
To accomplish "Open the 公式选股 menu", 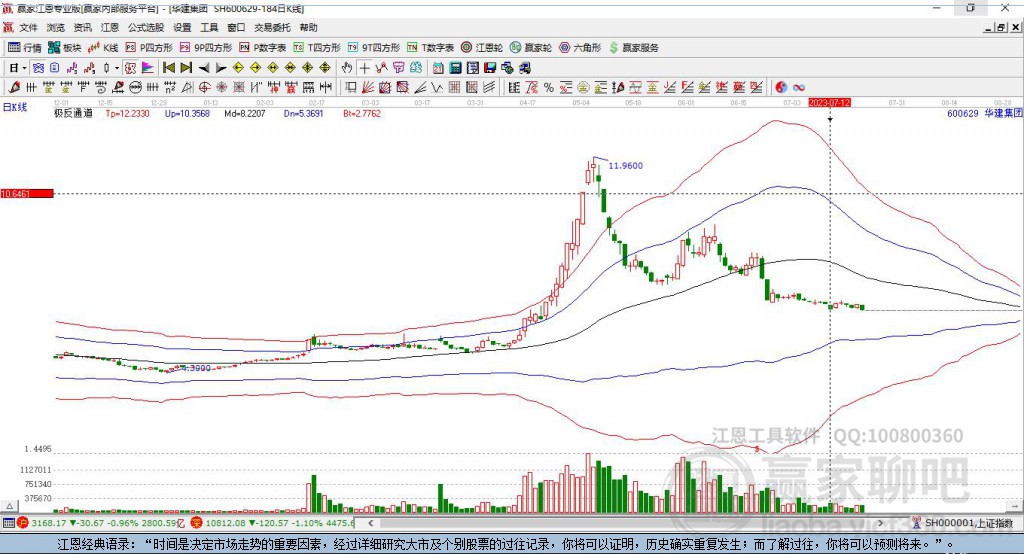I will point(146,27).
